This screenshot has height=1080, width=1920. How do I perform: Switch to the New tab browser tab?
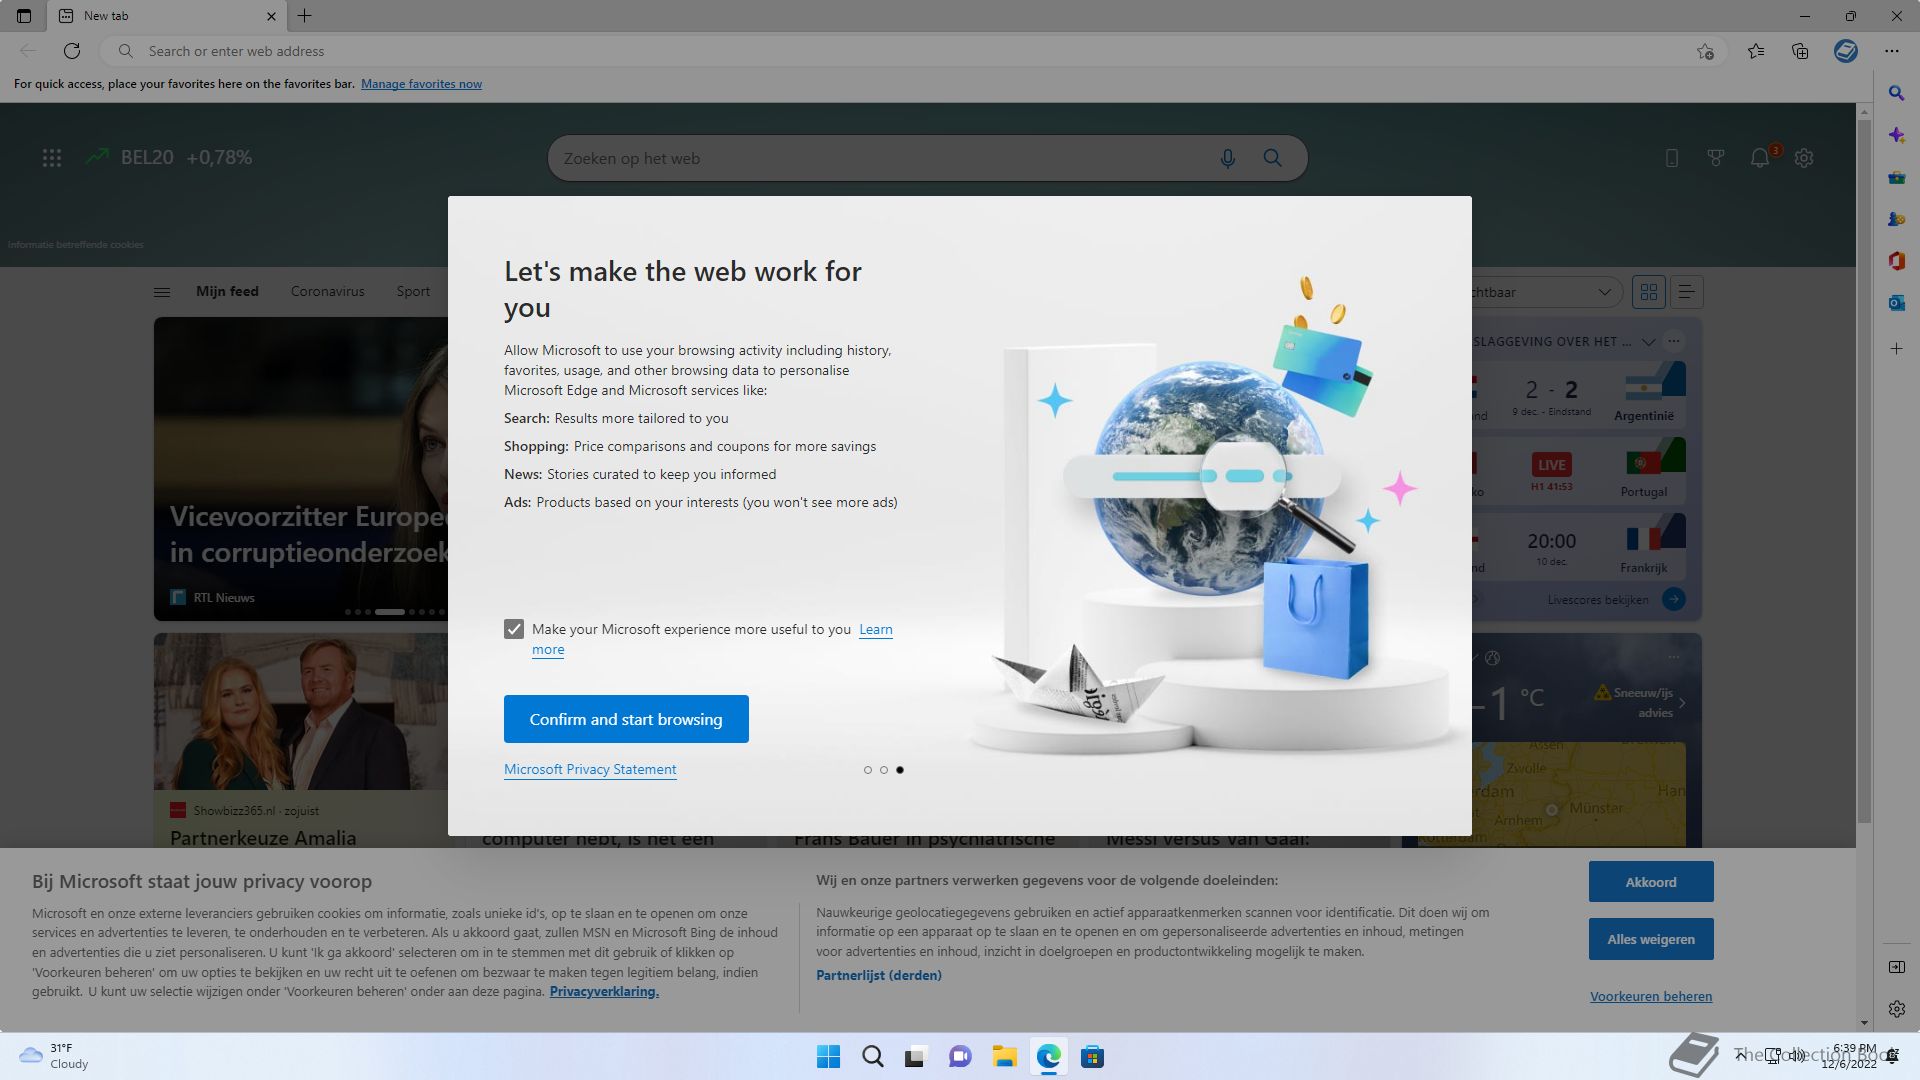click(x=166, y=16)
